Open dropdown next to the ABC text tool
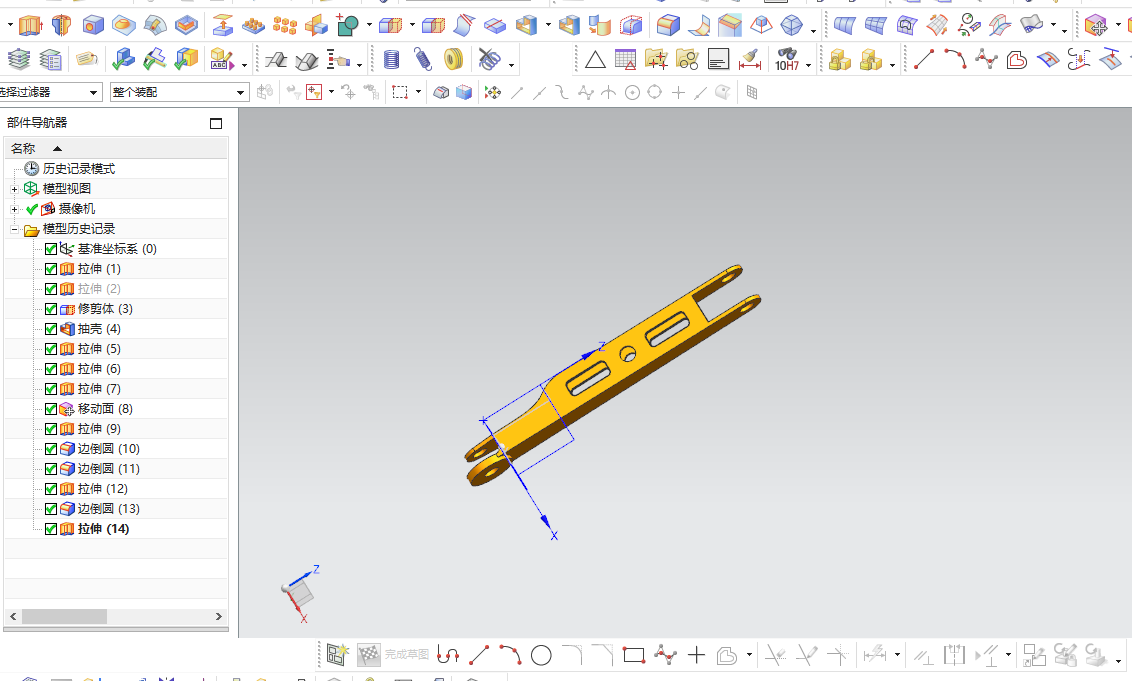The height and width of the screenshot is (681, 1132). point(244,65)
